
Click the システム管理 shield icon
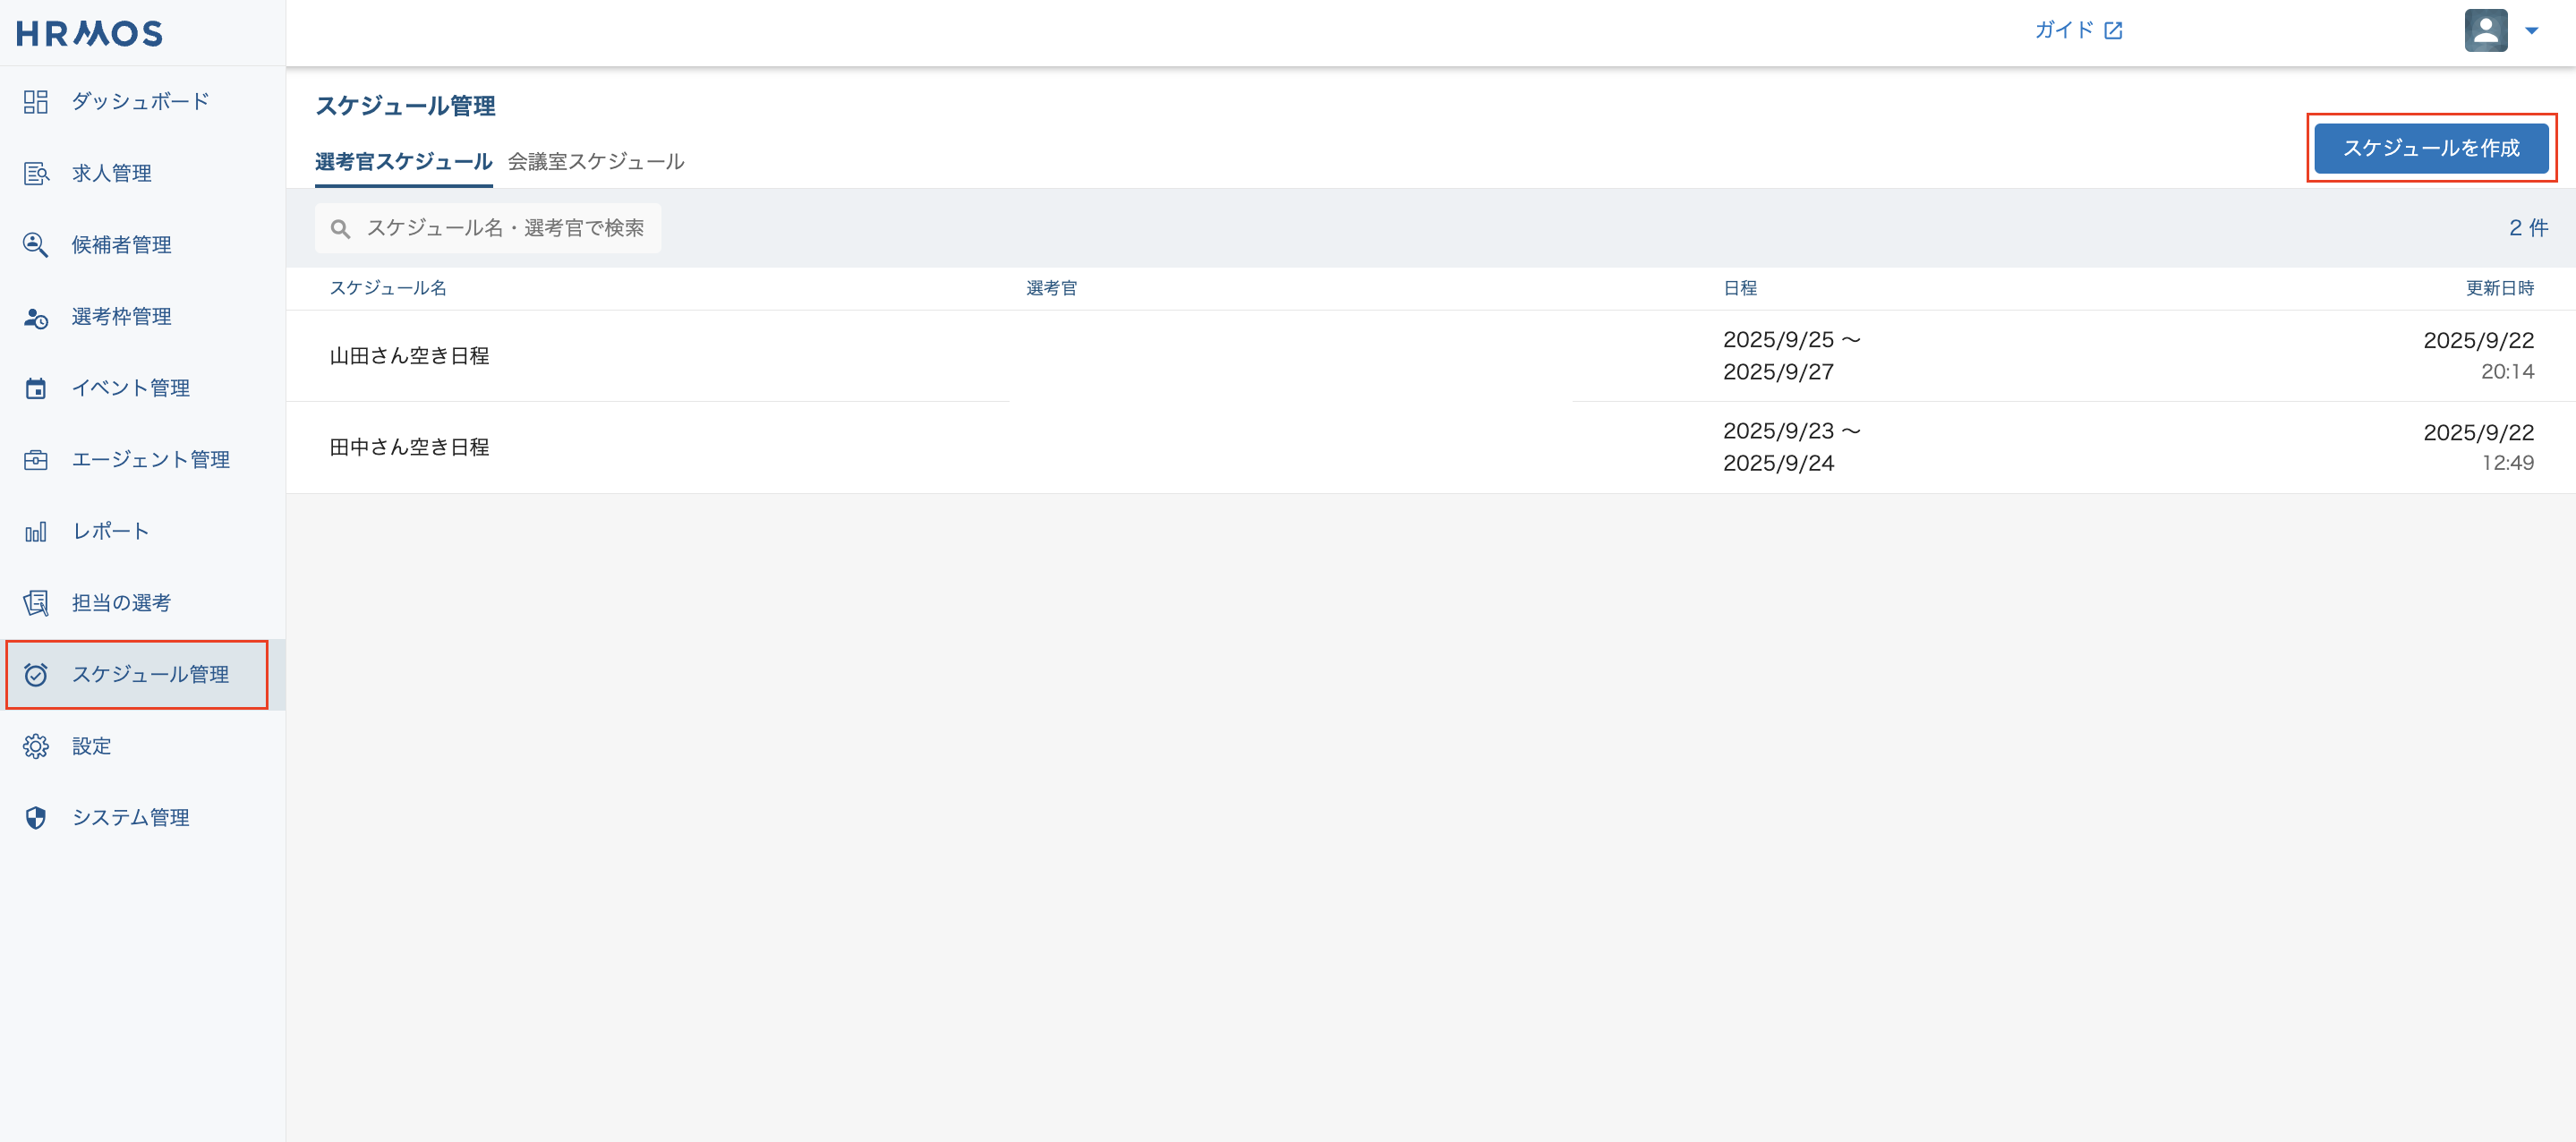(36, 818)
